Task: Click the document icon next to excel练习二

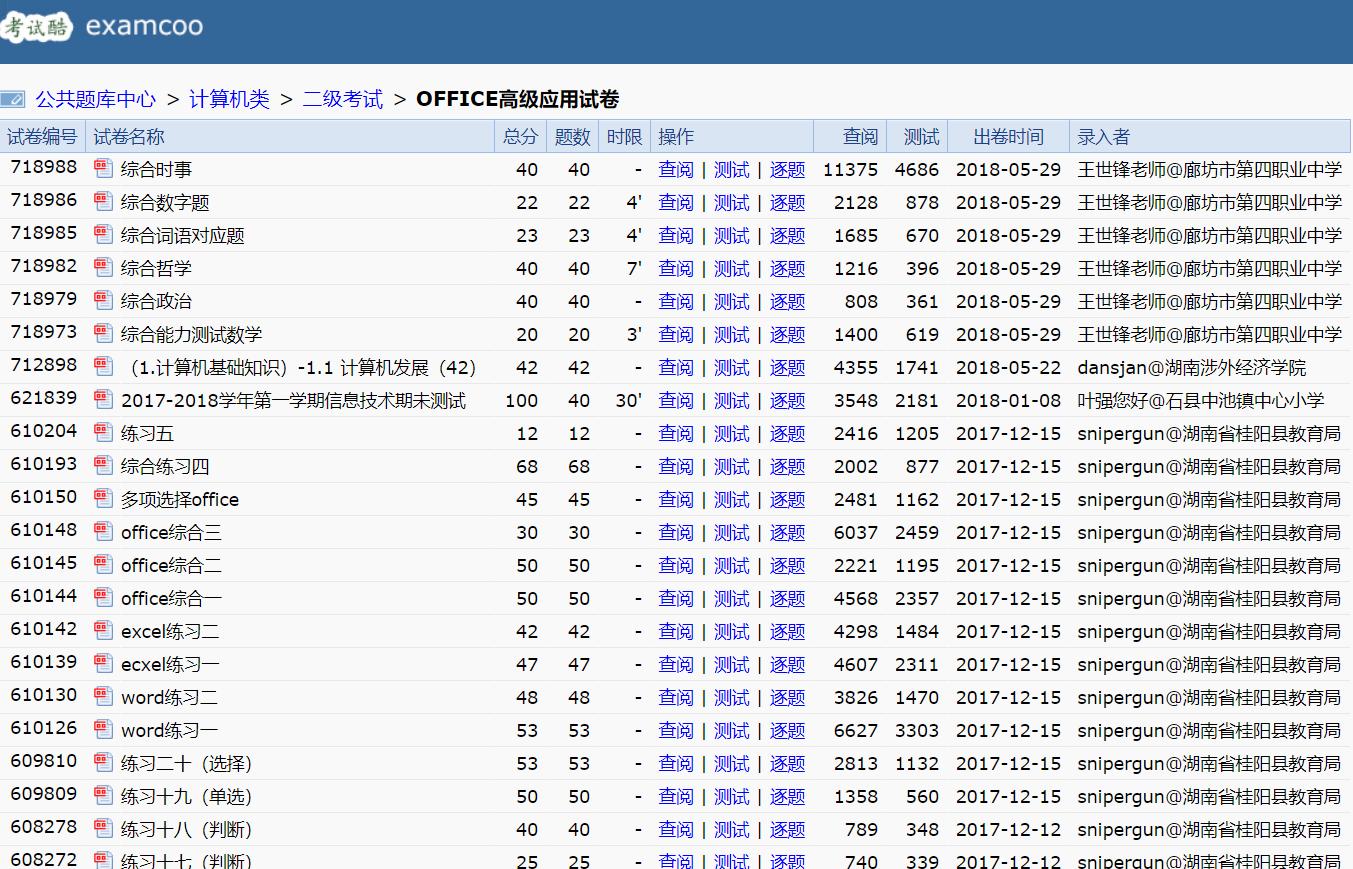Action: pyautogui.click(x=103, y=631)
